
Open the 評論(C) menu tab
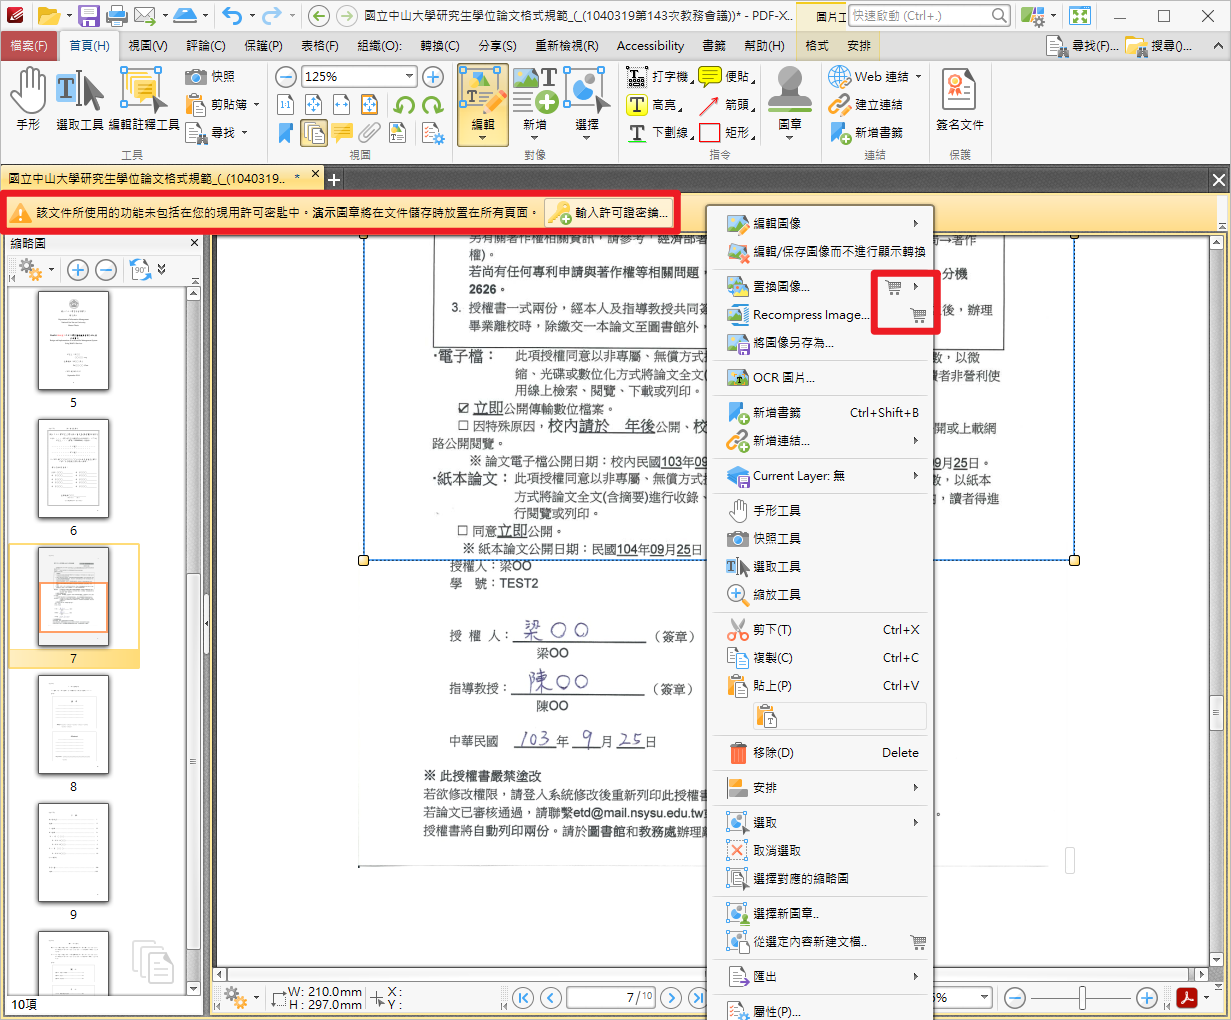[206, 46]
